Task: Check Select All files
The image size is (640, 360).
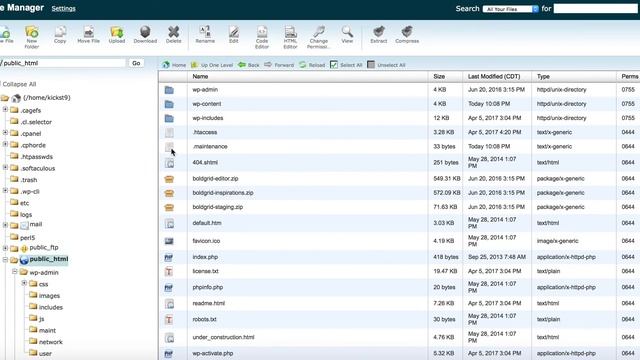Action: point(334,65)
